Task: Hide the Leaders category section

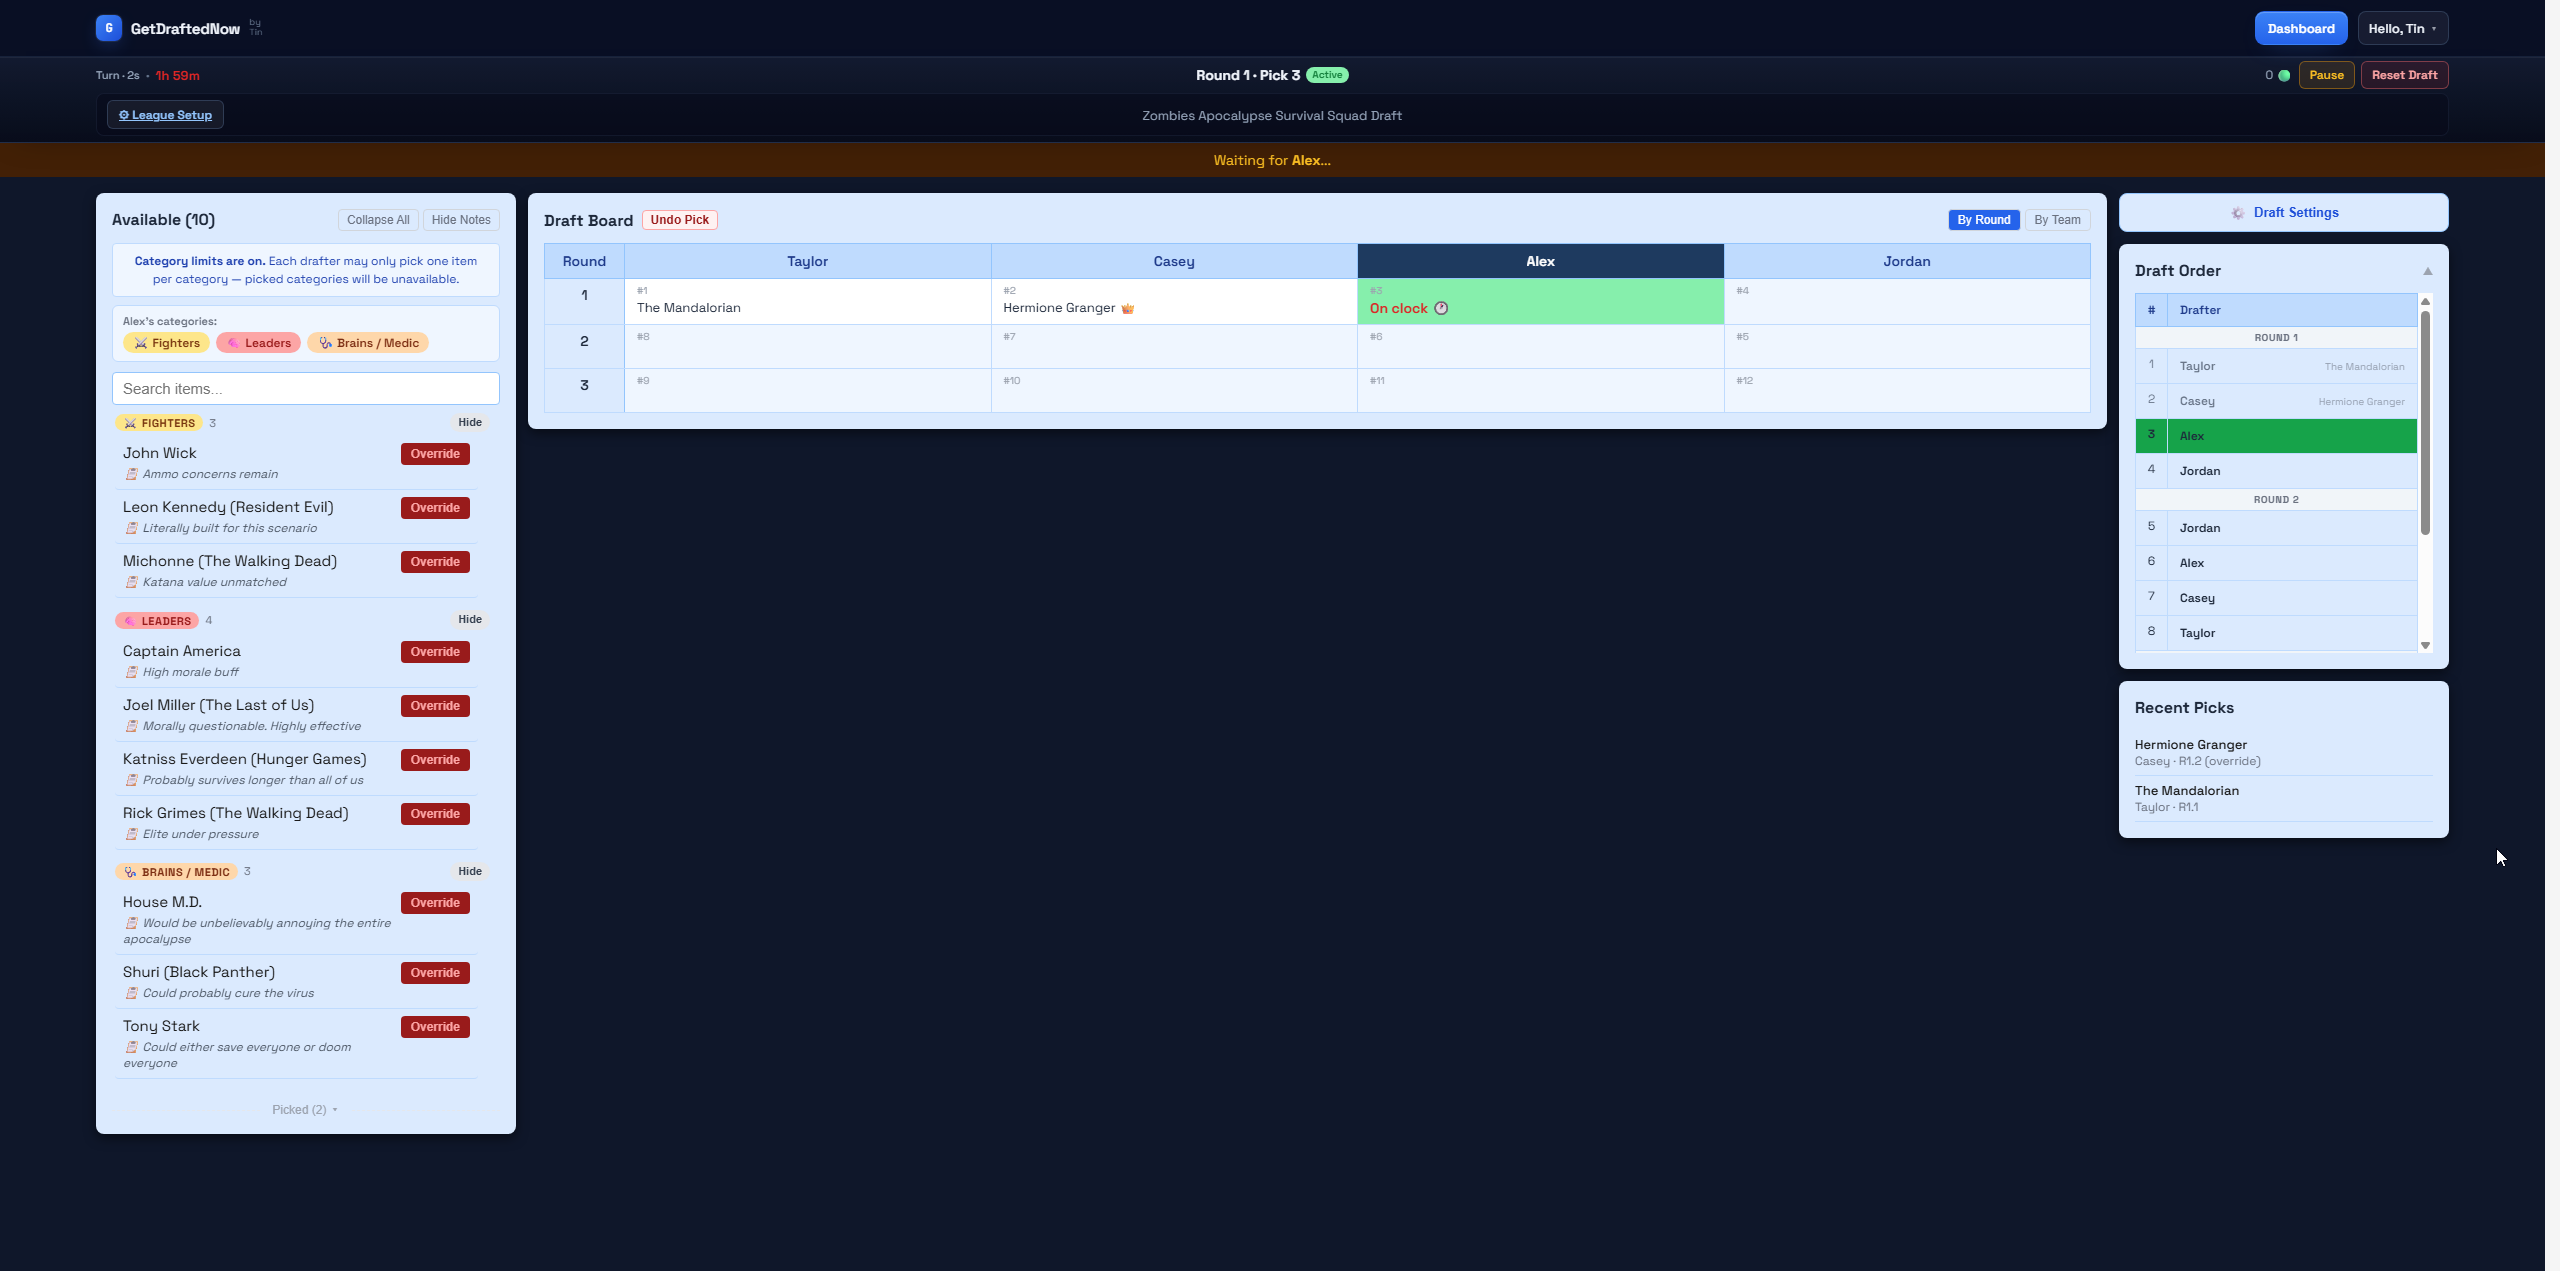Action: click(x=470, y=619)
